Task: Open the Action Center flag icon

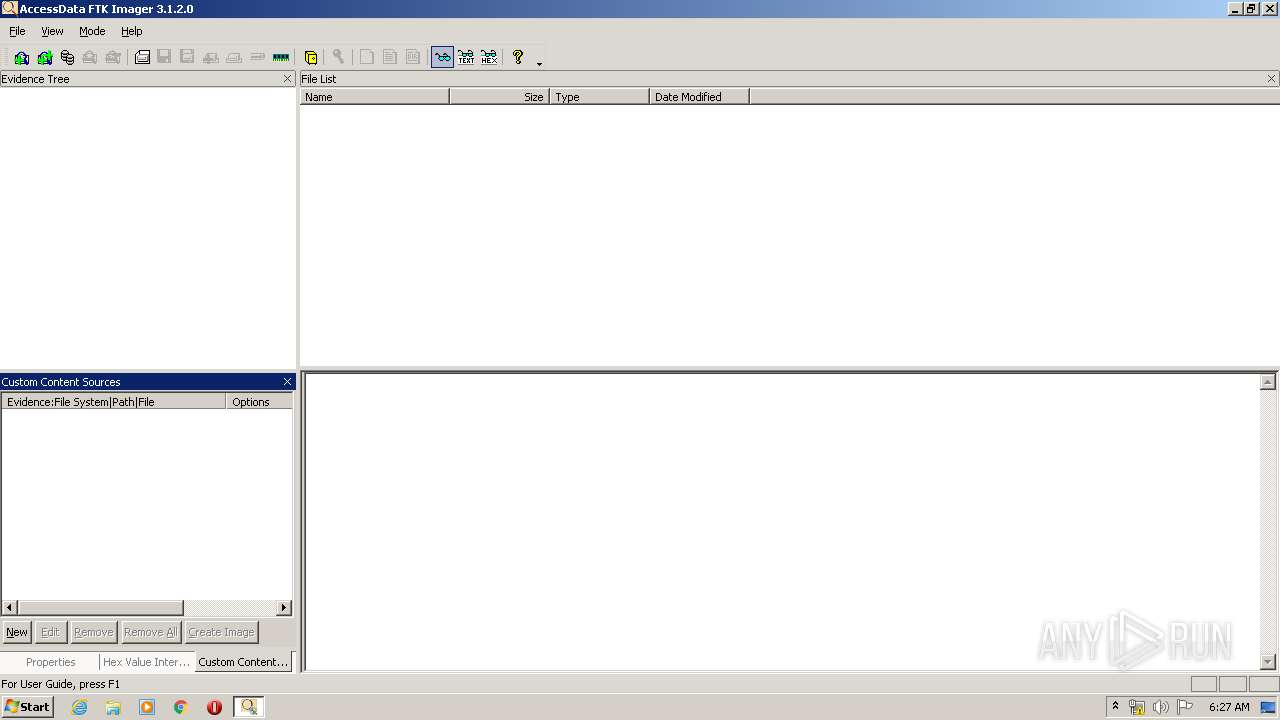Action: (x=1185, y=707)
